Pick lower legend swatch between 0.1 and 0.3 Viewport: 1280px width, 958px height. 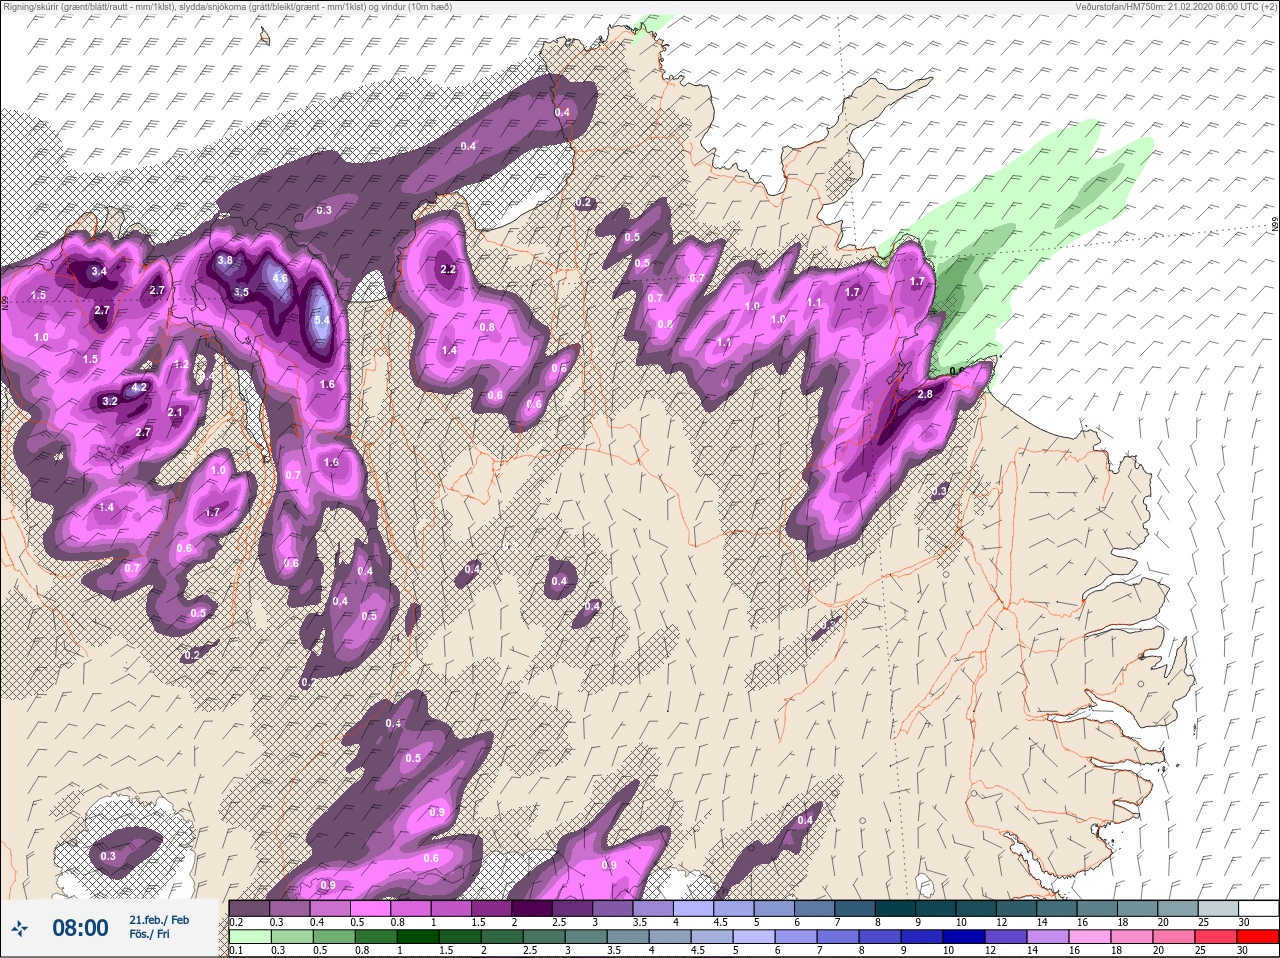pyautogui.click(x=249, y=937)
